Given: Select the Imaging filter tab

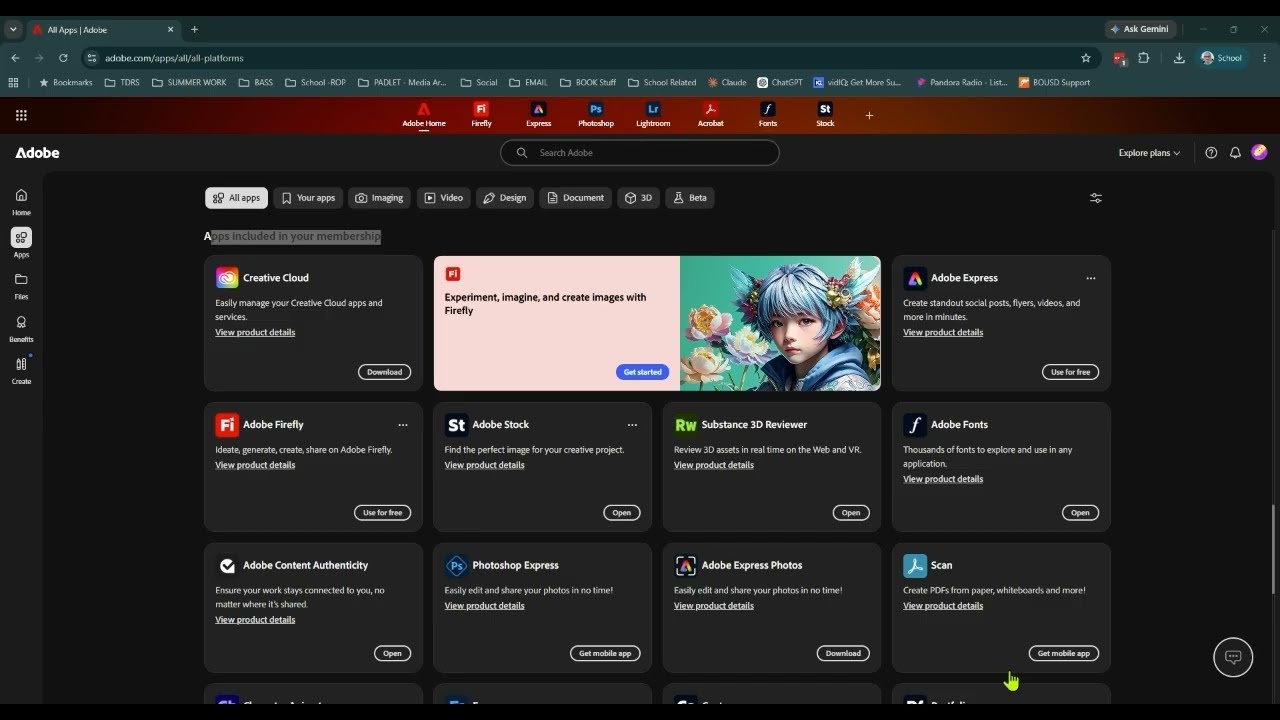Looking at the screenshot, I should [x=379, y=198].
